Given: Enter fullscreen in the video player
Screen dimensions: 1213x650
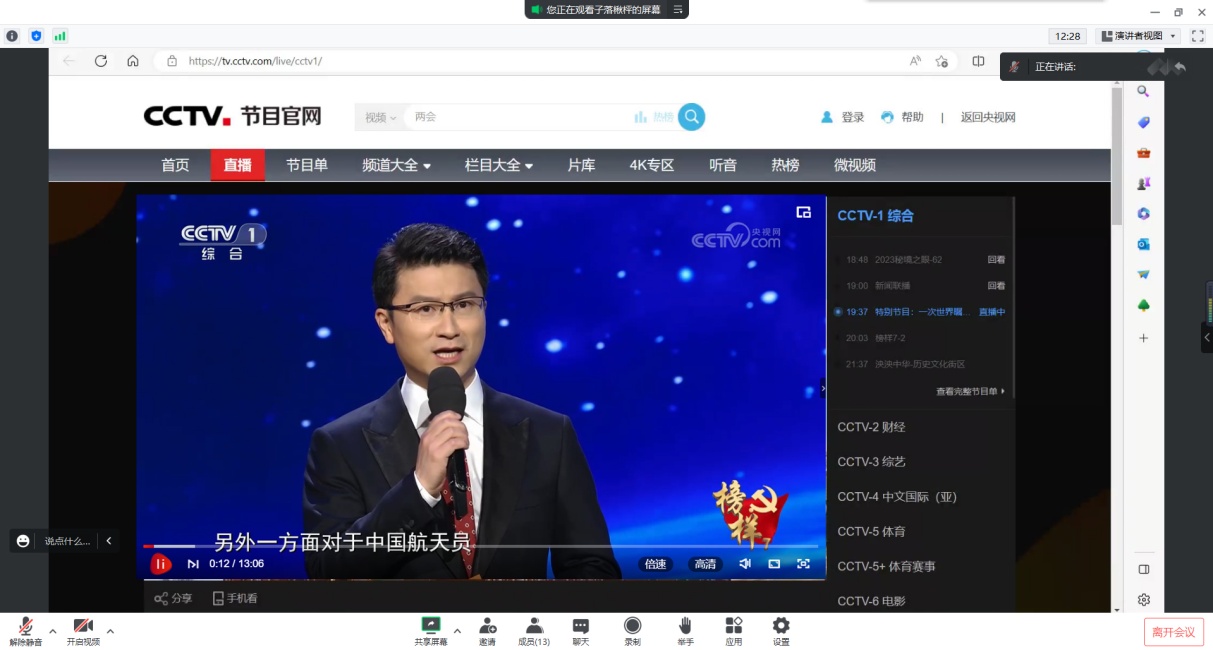Looking at the screenshot, I should pyautogui.click(x=803, y=564).
